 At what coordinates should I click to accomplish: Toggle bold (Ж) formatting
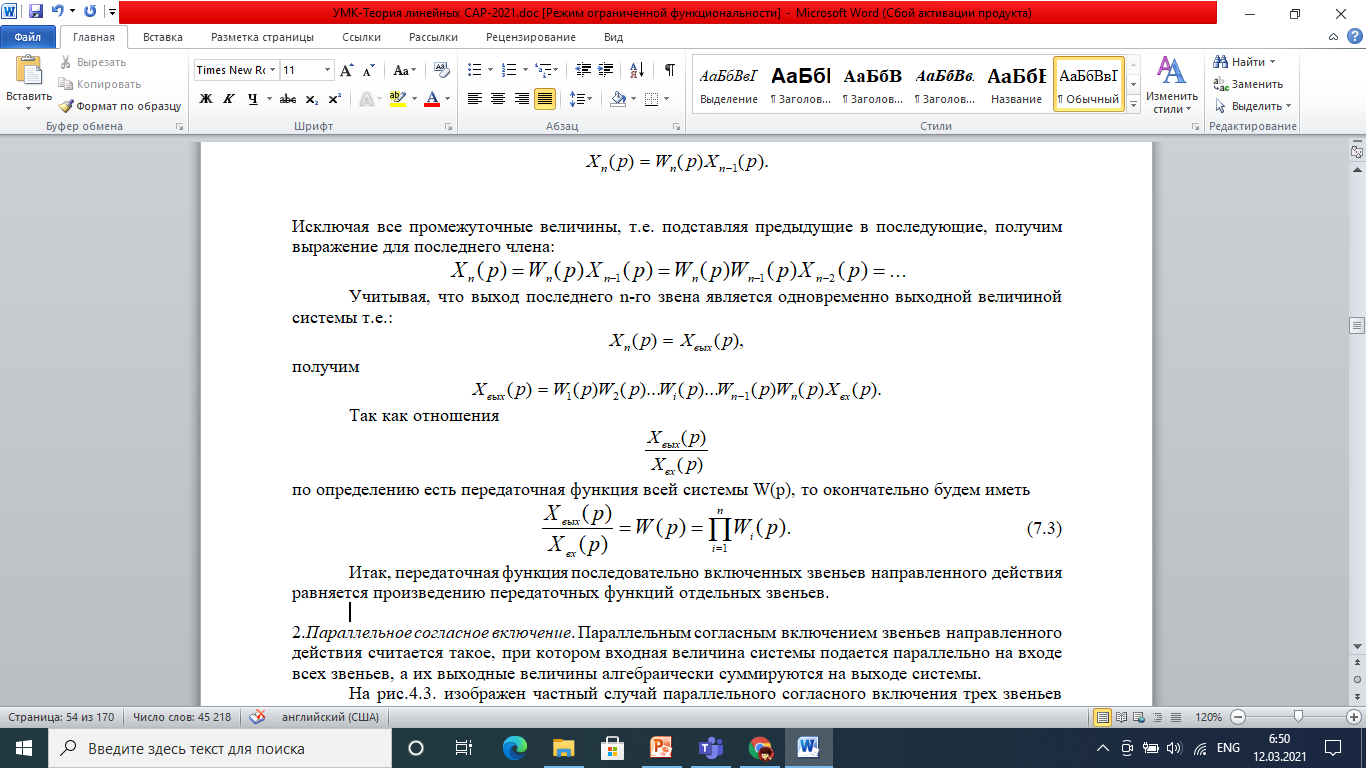coord(206,99)
